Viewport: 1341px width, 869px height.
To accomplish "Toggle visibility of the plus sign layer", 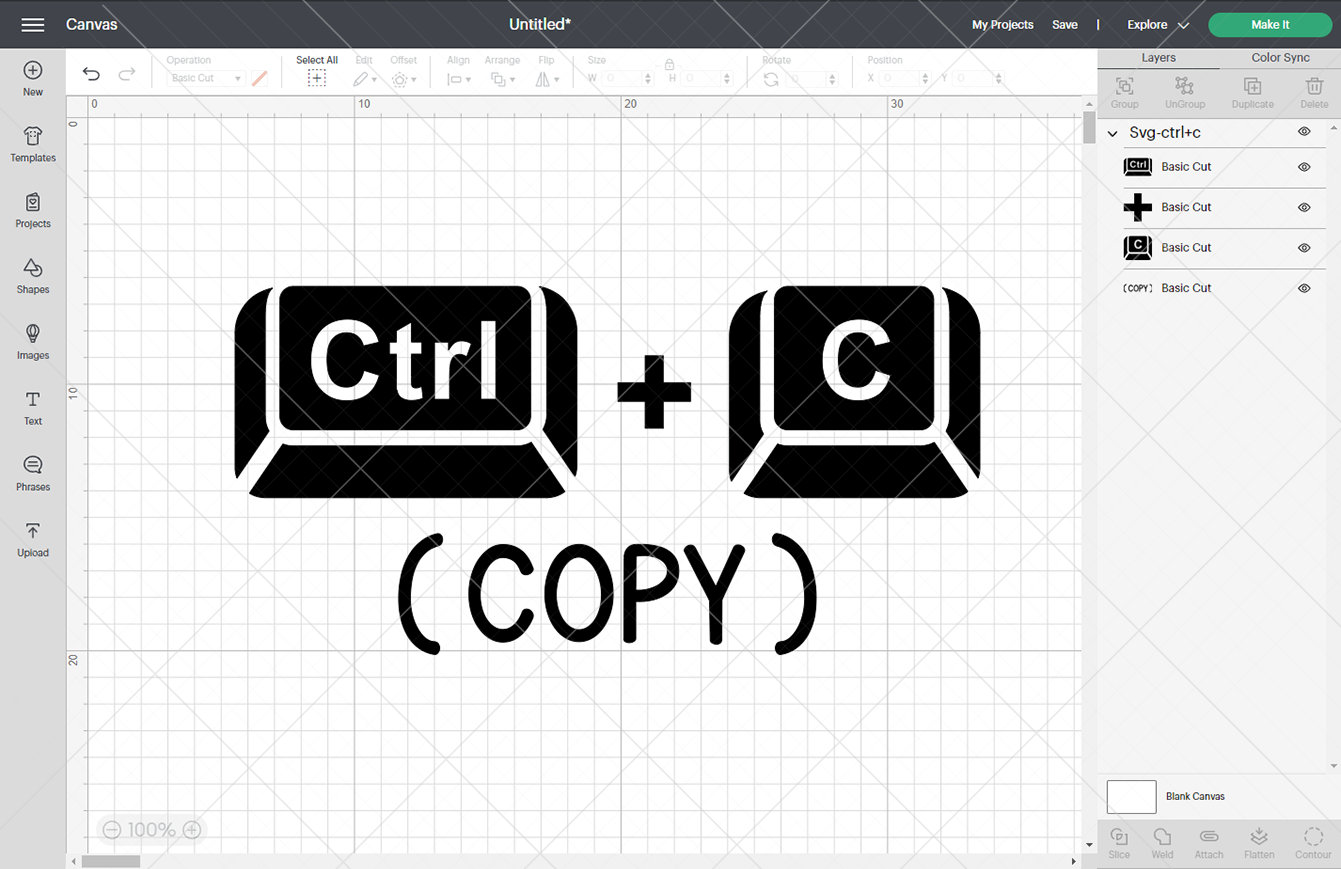I will pos(1304,207).
